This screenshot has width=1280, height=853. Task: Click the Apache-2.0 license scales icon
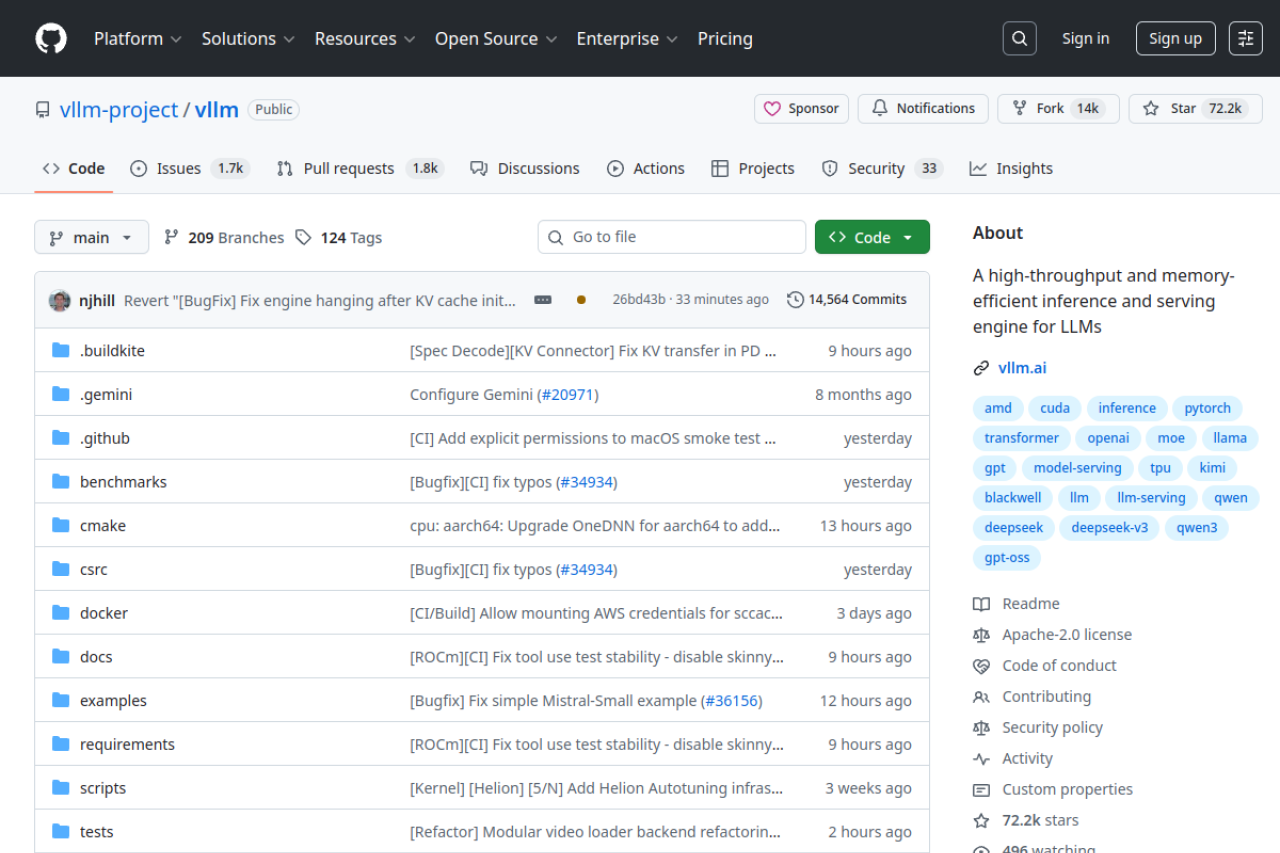click(981, 634)
